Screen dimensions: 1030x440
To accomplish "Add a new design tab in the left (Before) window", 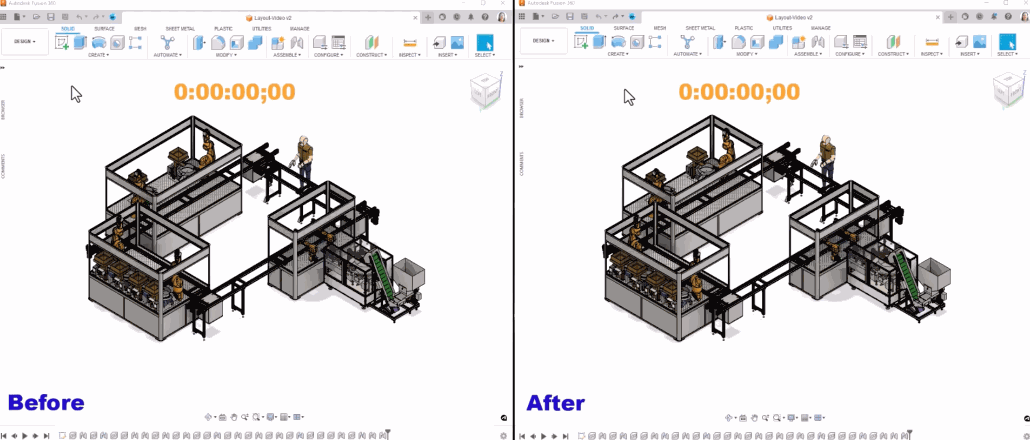I will click(x=428, y=17).
